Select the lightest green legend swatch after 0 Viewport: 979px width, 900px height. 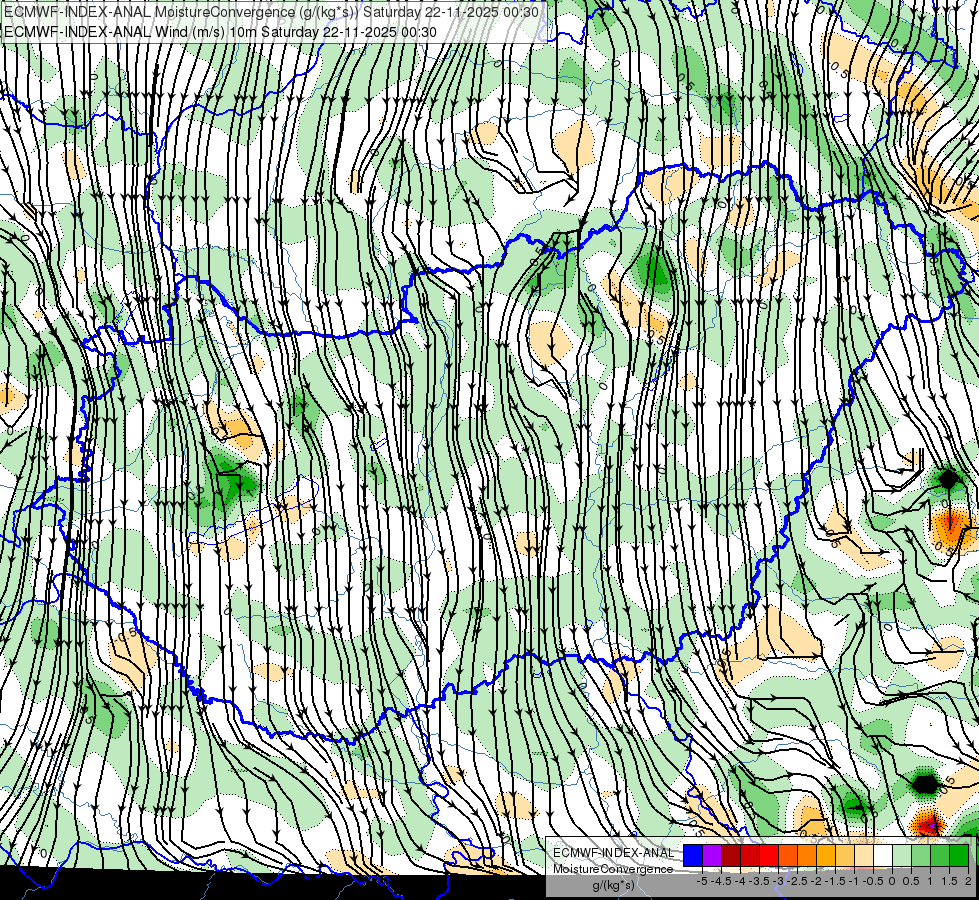pos(902,855)
